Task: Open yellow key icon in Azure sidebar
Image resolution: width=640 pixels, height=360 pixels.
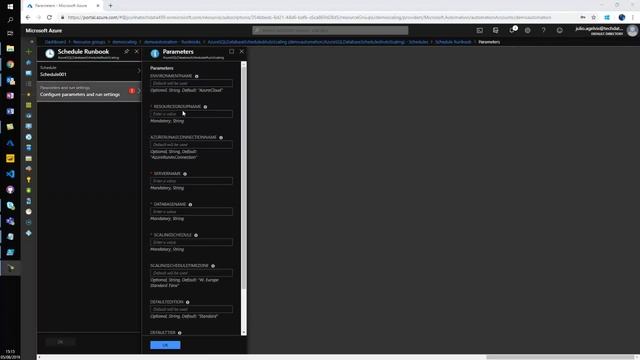Action: coord(29,180)
